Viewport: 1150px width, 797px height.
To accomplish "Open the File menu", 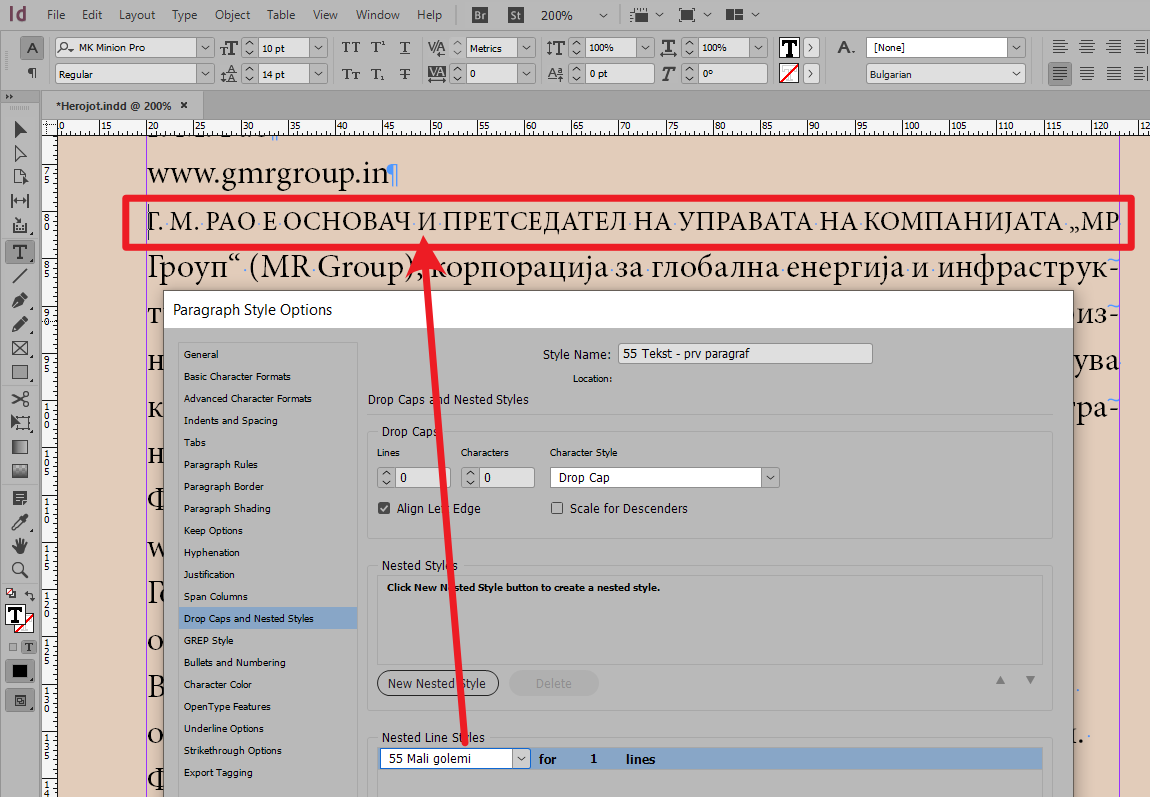I will [56, 15].
